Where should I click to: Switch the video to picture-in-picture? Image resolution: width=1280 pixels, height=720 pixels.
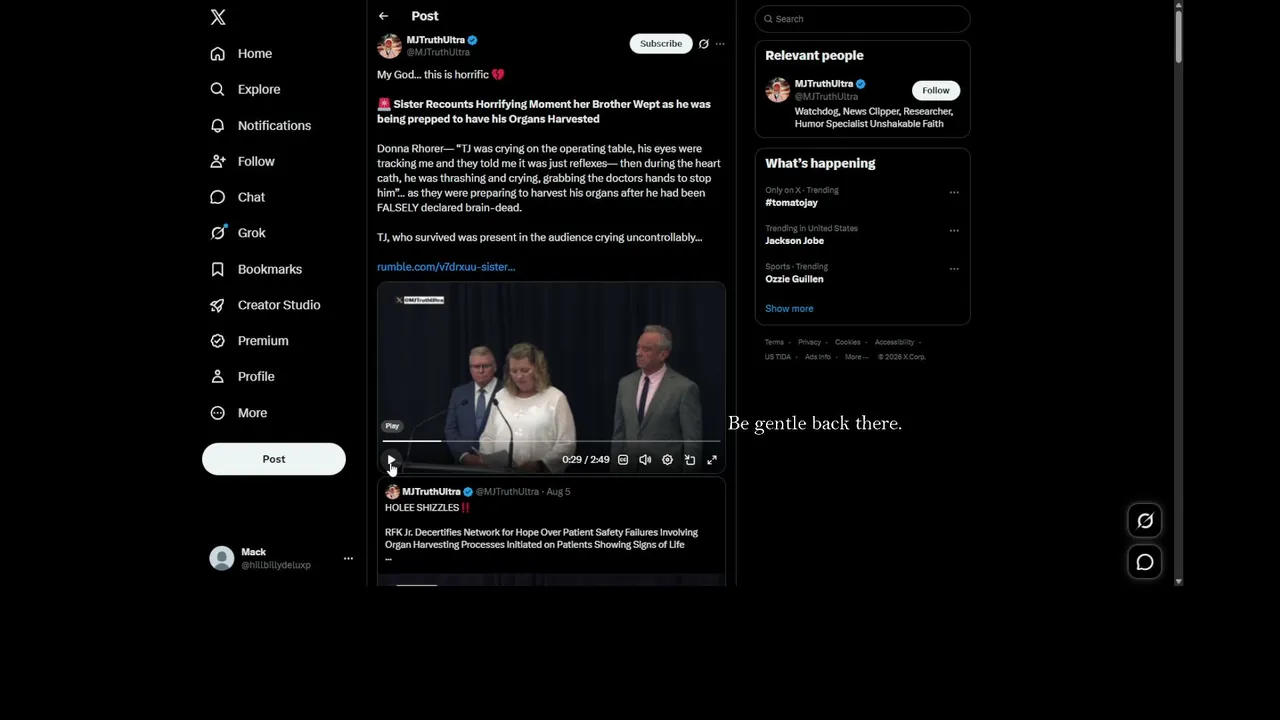(690, 460)
